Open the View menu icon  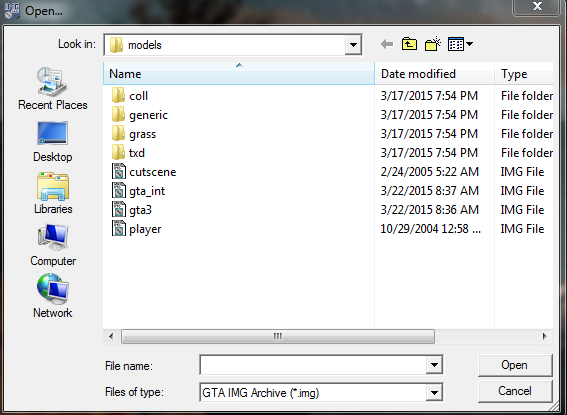pos(460,44)
